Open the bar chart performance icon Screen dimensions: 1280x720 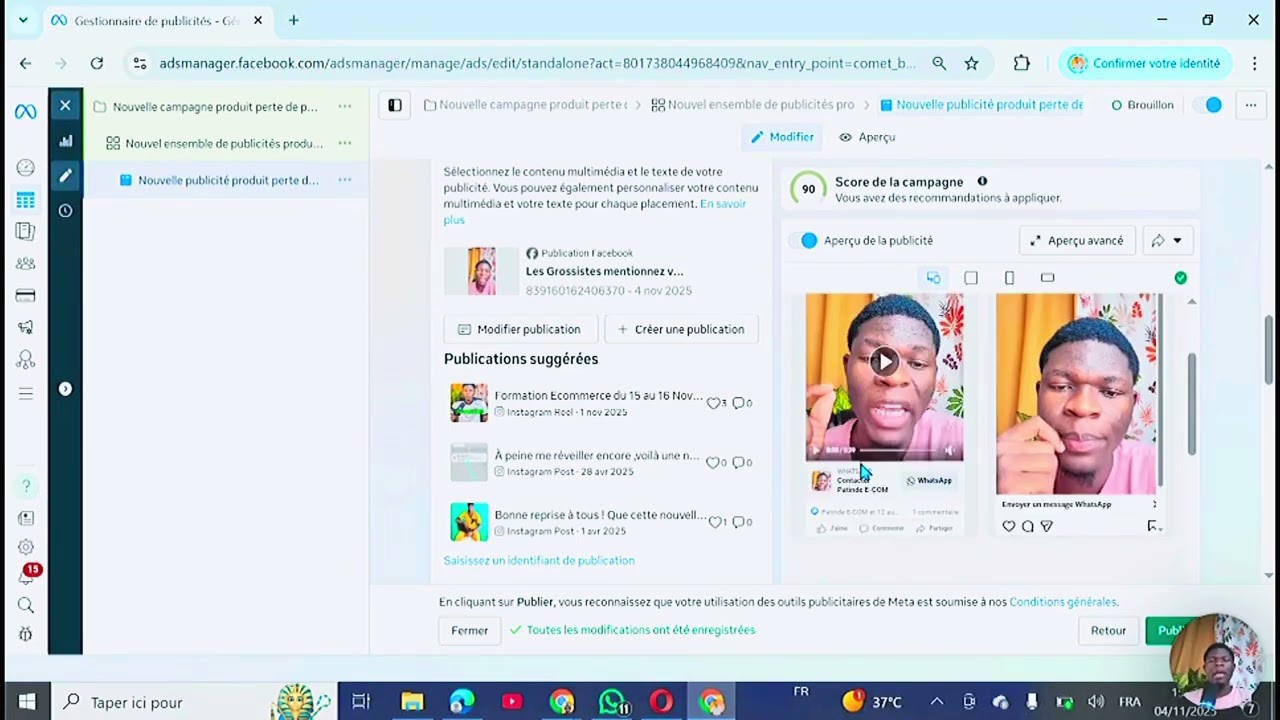coord(65,141)
